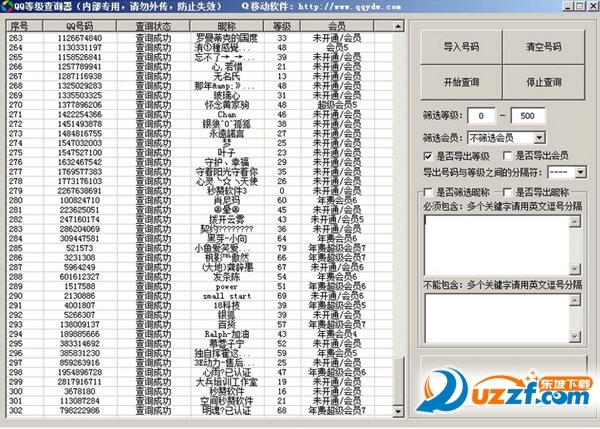The height and width of the screenshot is (429, 600).
Task: Select QQ number 1954896728
Action: point(80,372)
